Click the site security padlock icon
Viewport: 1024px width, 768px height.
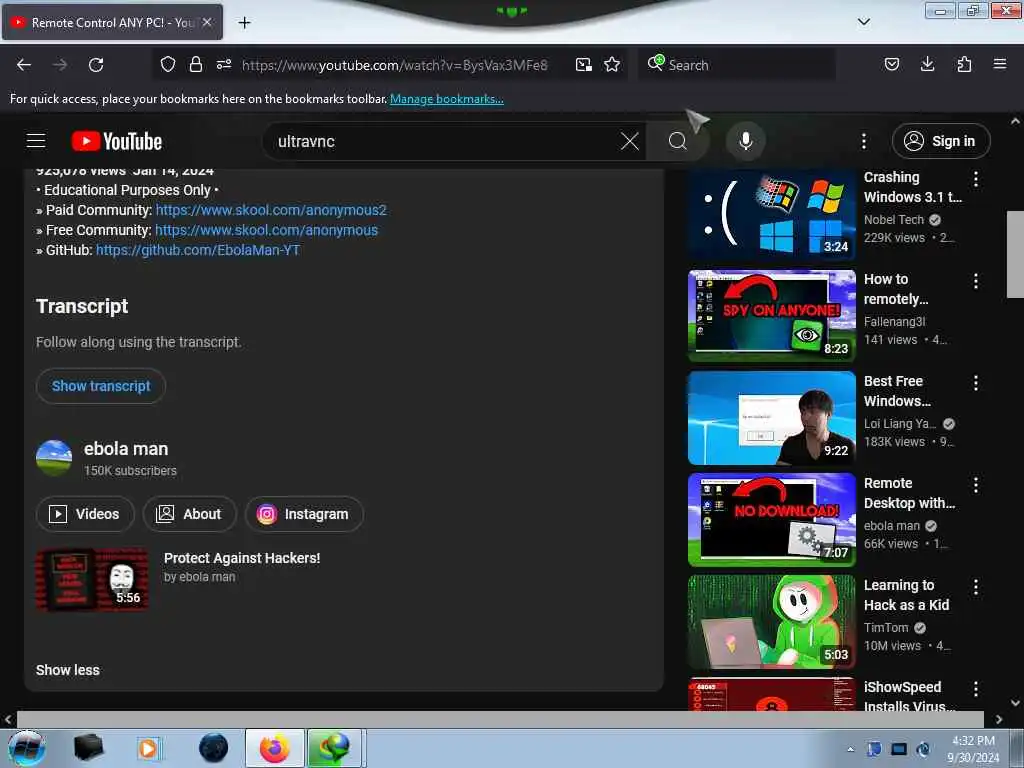coord(195,65)
